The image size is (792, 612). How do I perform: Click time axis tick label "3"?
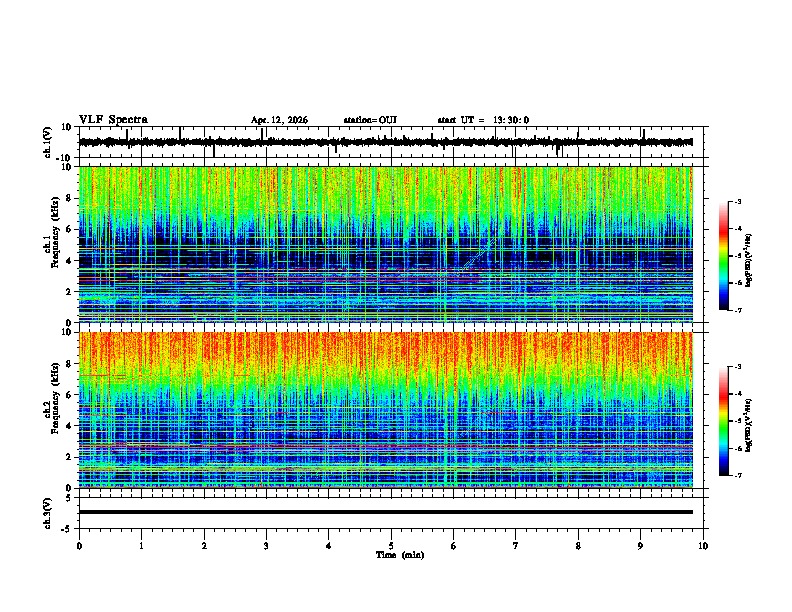(266, 546)
